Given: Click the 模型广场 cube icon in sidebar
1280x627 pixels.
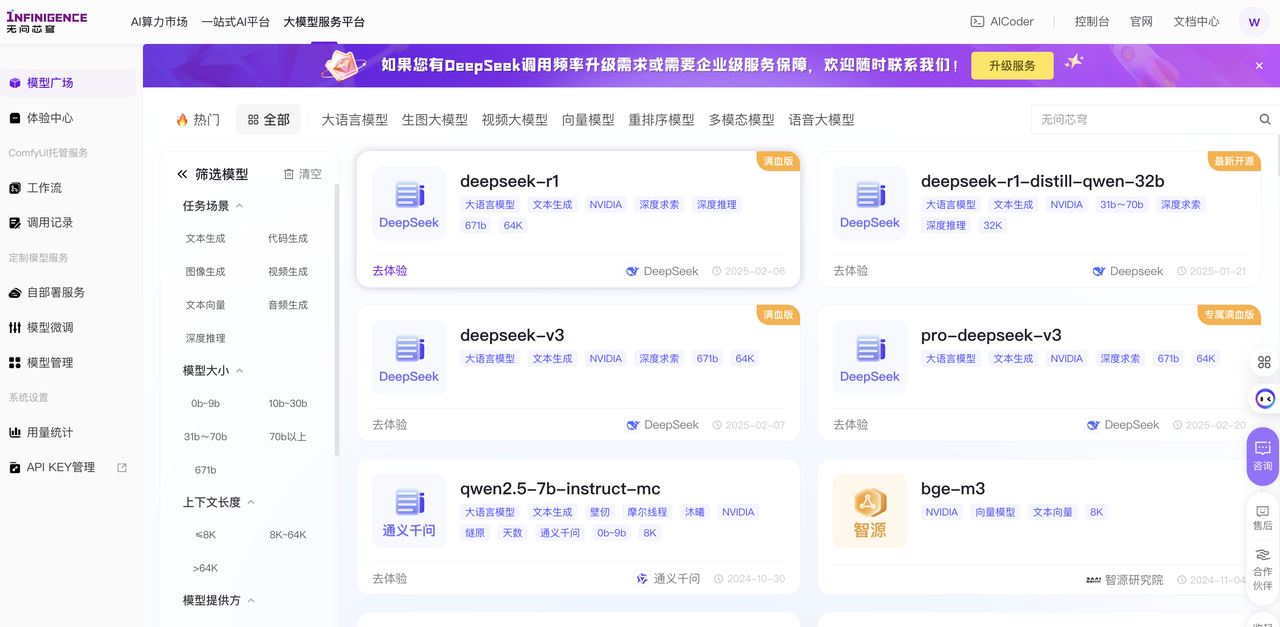Looking at the screenshot, I should (x=15, y=83).
